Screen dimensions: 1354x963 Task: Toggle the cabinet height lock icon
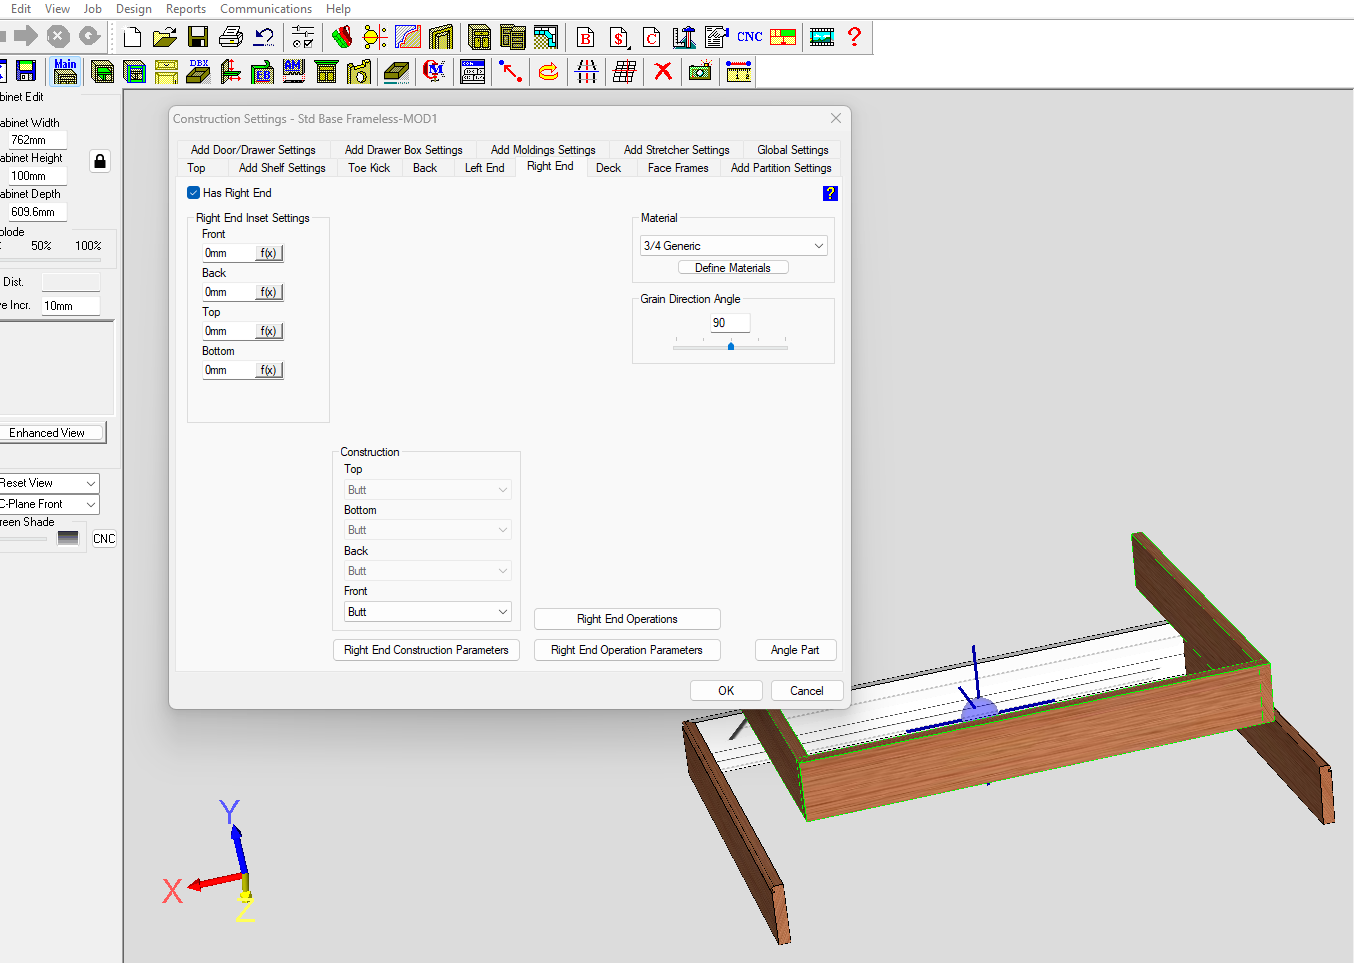tap(100, 161)
